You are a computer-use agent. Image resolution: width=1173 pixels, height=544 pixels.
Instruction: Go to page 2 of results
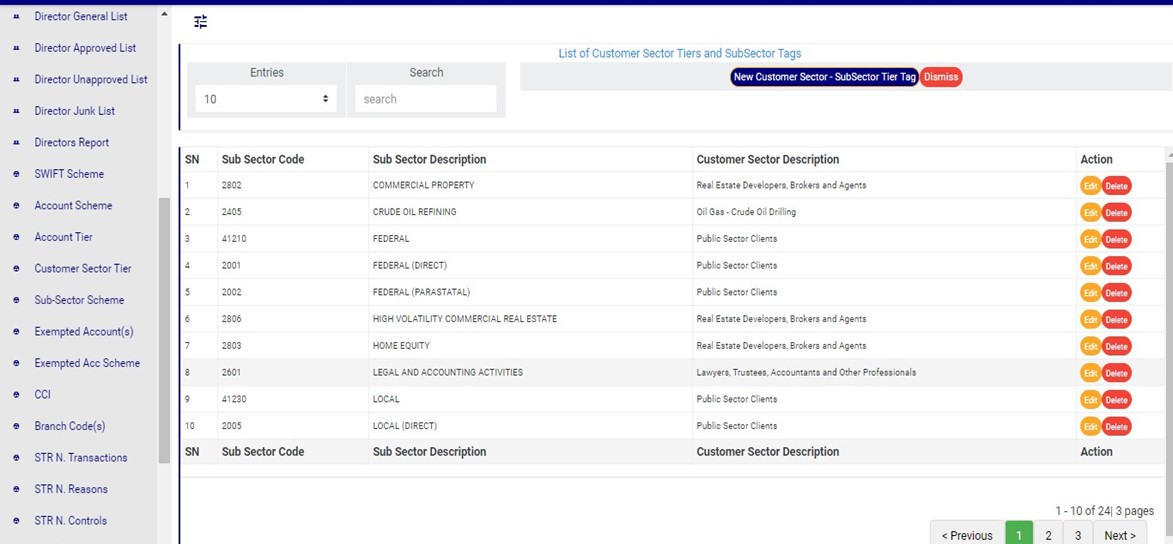click(x=1048, y=535)
